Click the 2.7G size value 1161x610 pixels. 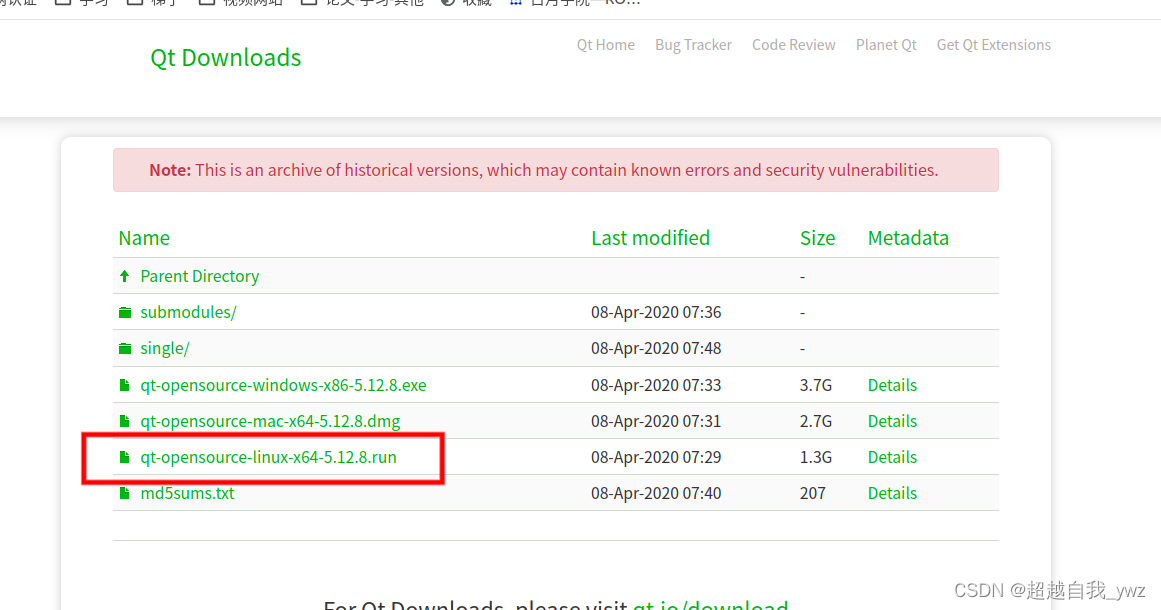click(x=816, y=421)
